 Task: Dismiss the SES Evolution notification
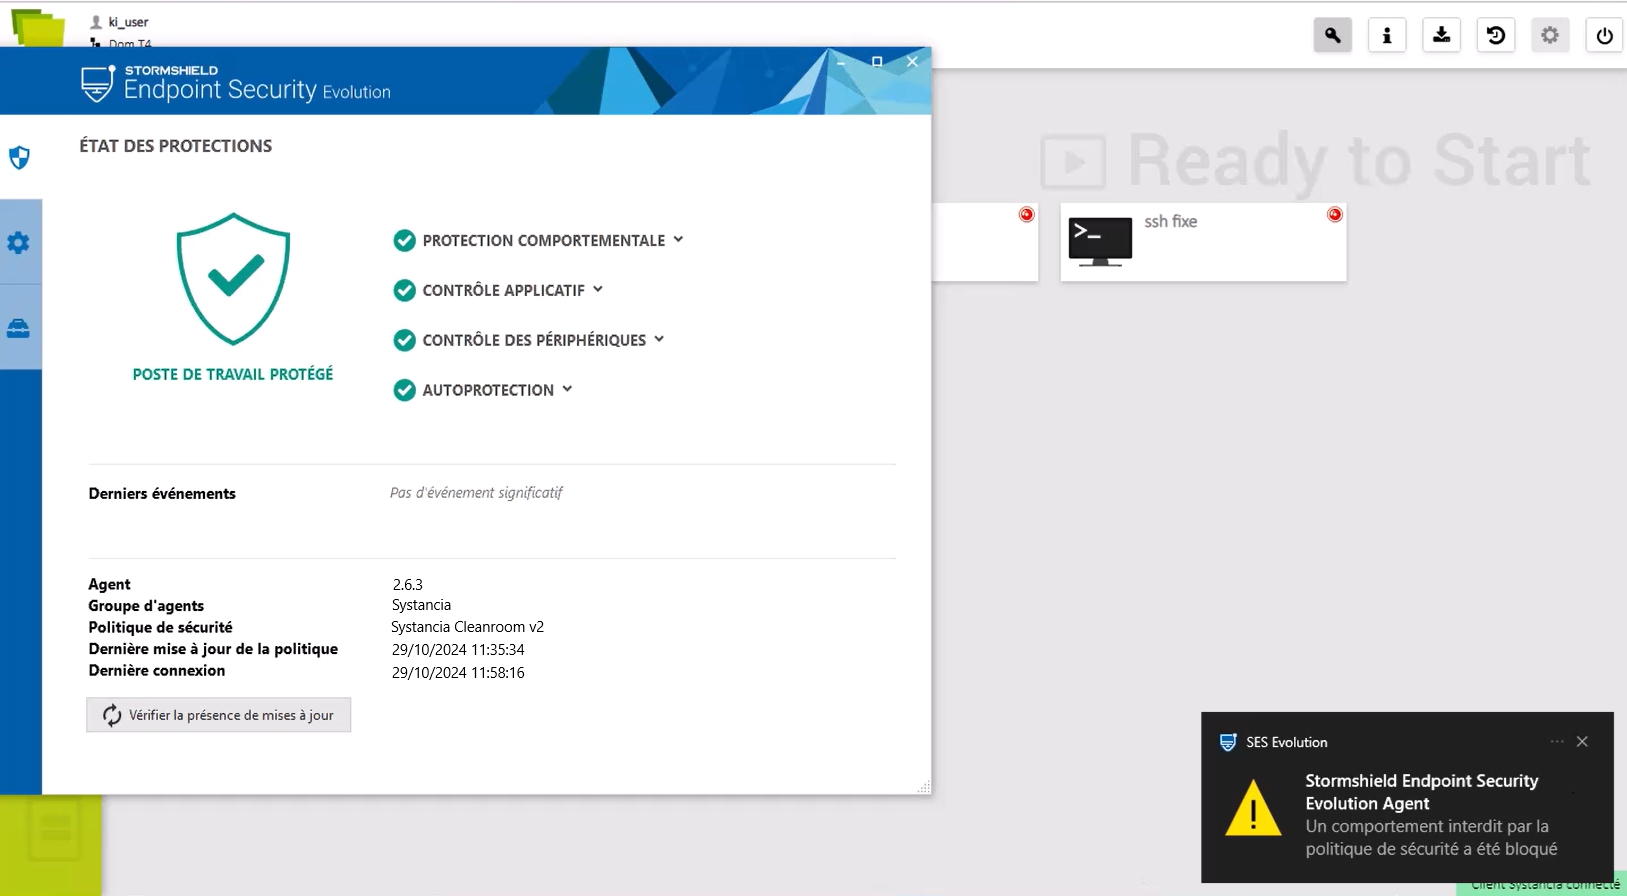tap(1582, 742)
